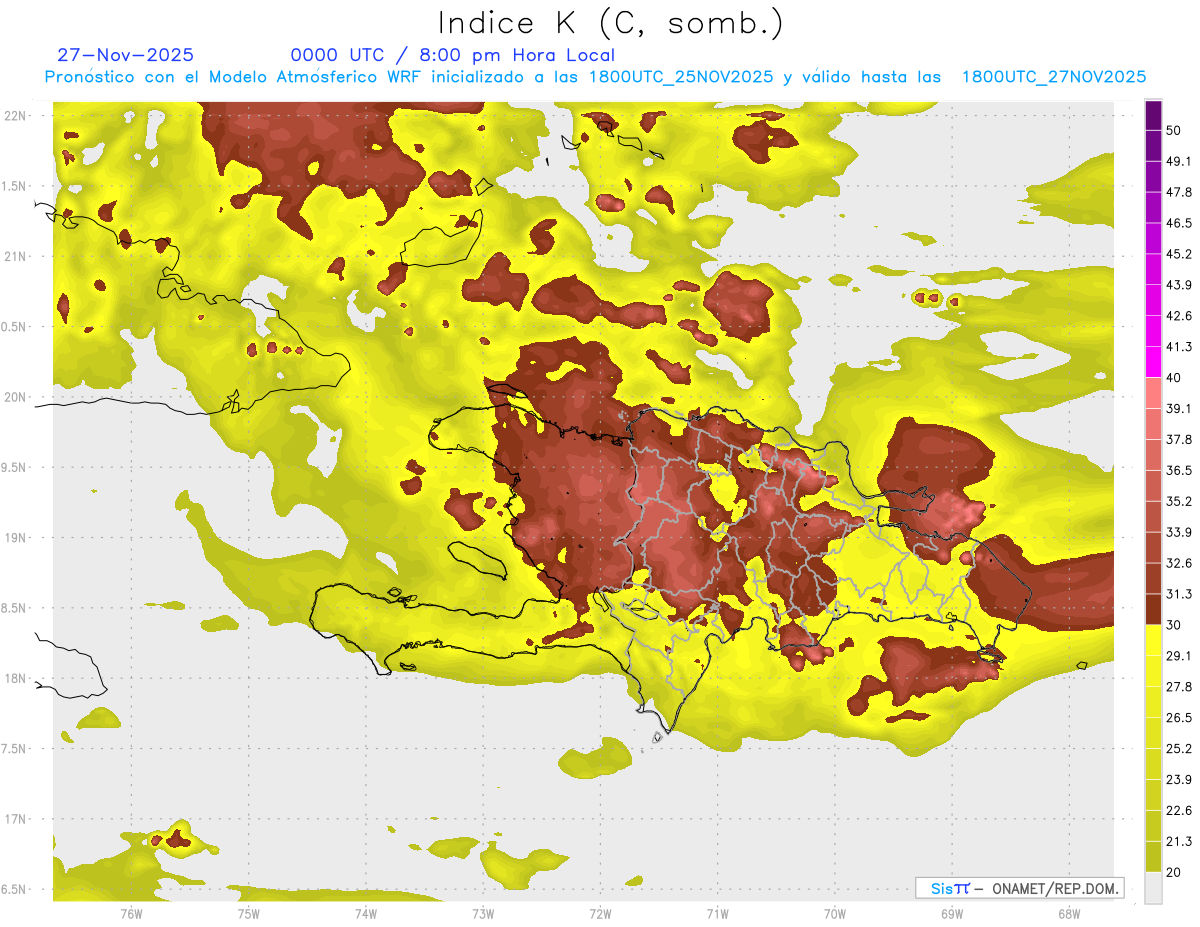Click colorbar label '43.9'
Screen dimensions: 1200x927
coord(1179,285)
